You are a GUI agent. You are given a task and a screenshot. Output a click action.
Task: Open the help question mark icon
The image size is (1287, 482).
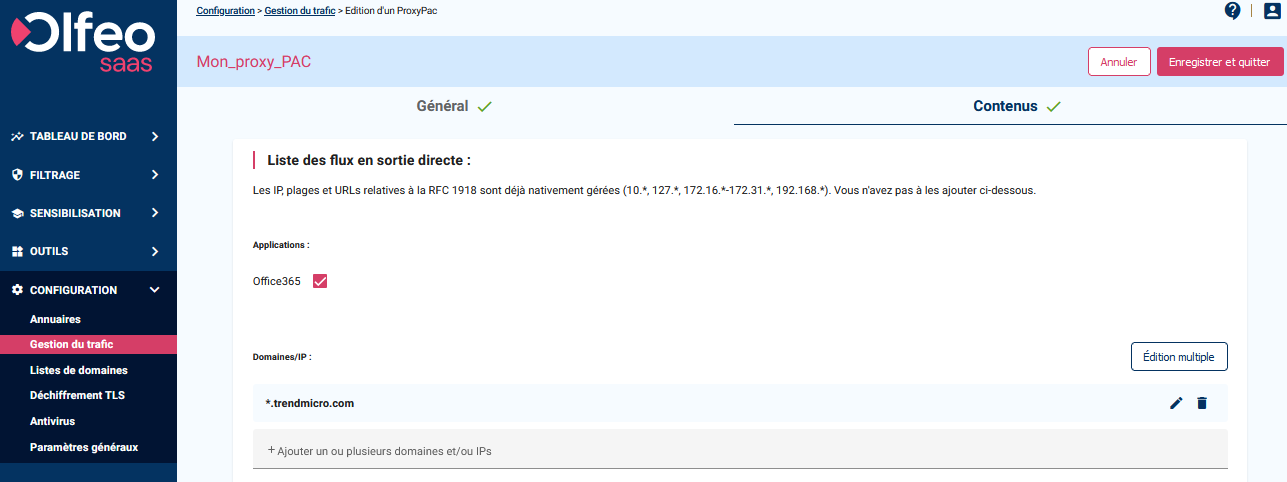(1232, 11)
